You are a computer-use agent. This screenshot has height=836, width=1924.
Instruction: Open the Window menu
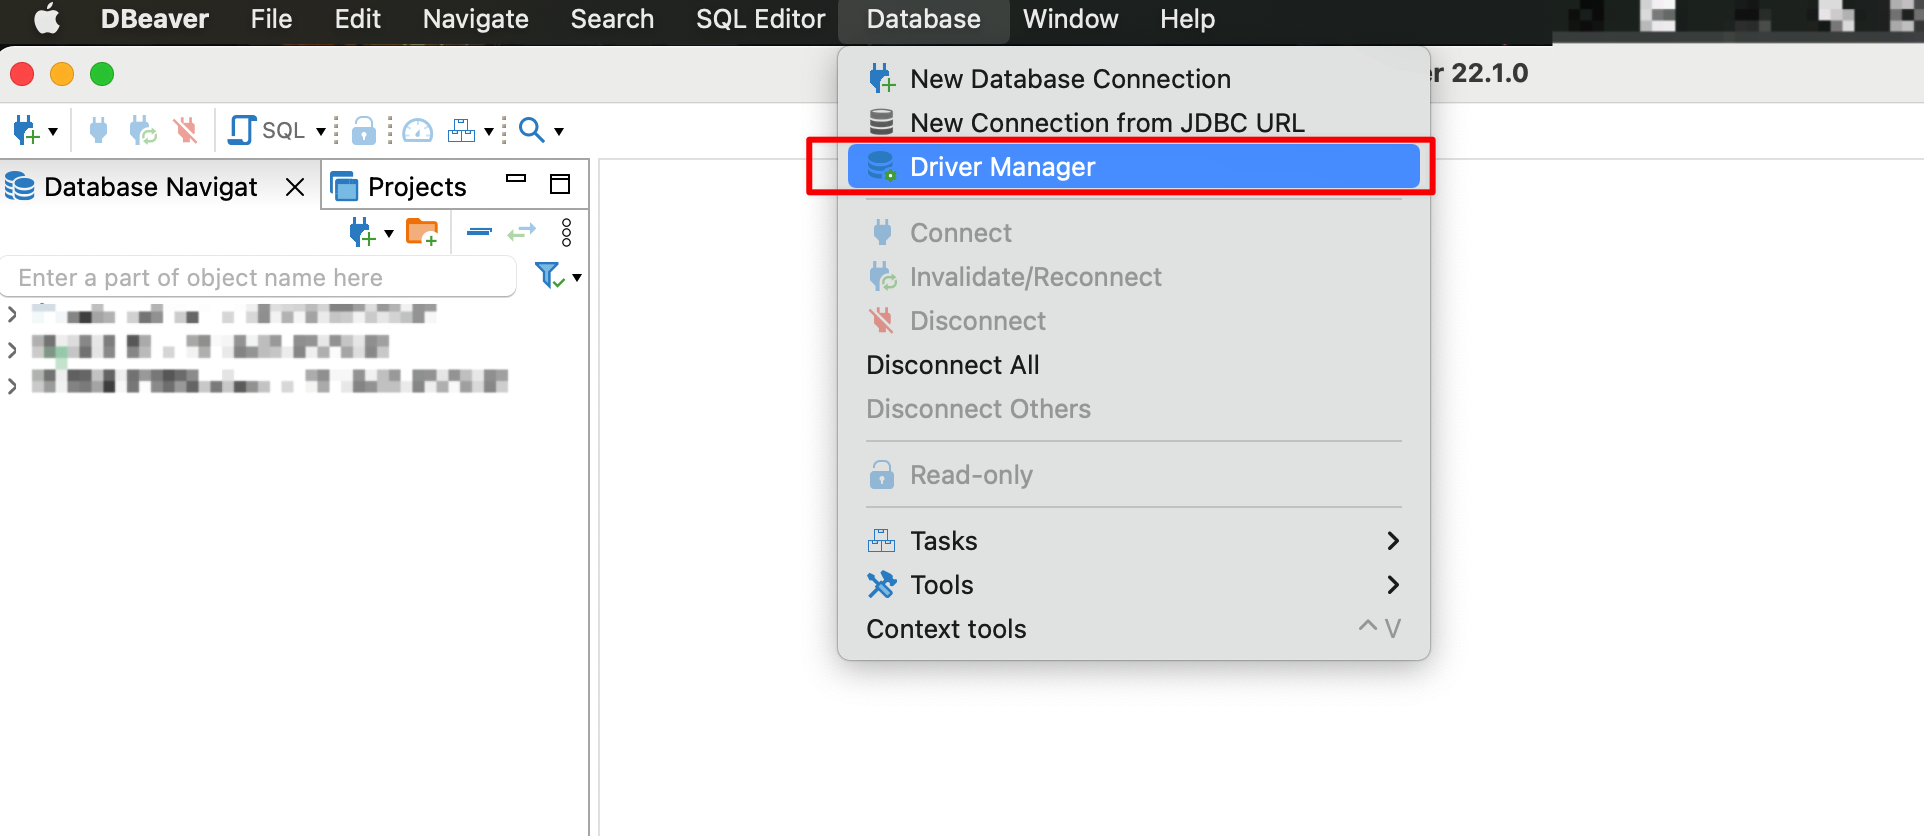click(1070, 19)
